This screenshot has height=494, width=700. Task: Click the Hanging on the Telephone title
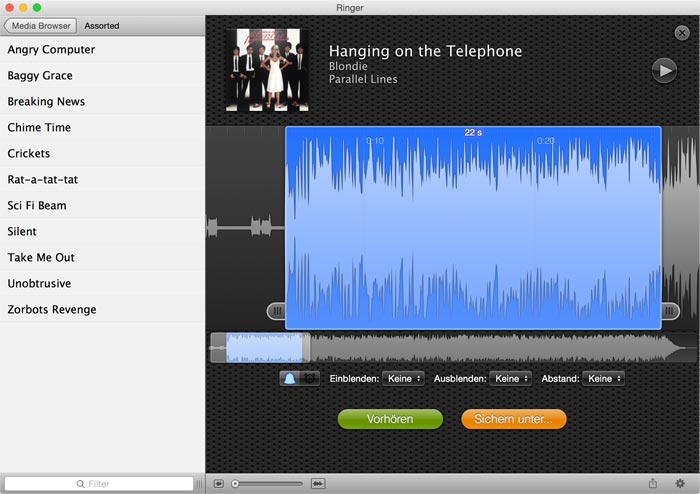pos(425,51)
